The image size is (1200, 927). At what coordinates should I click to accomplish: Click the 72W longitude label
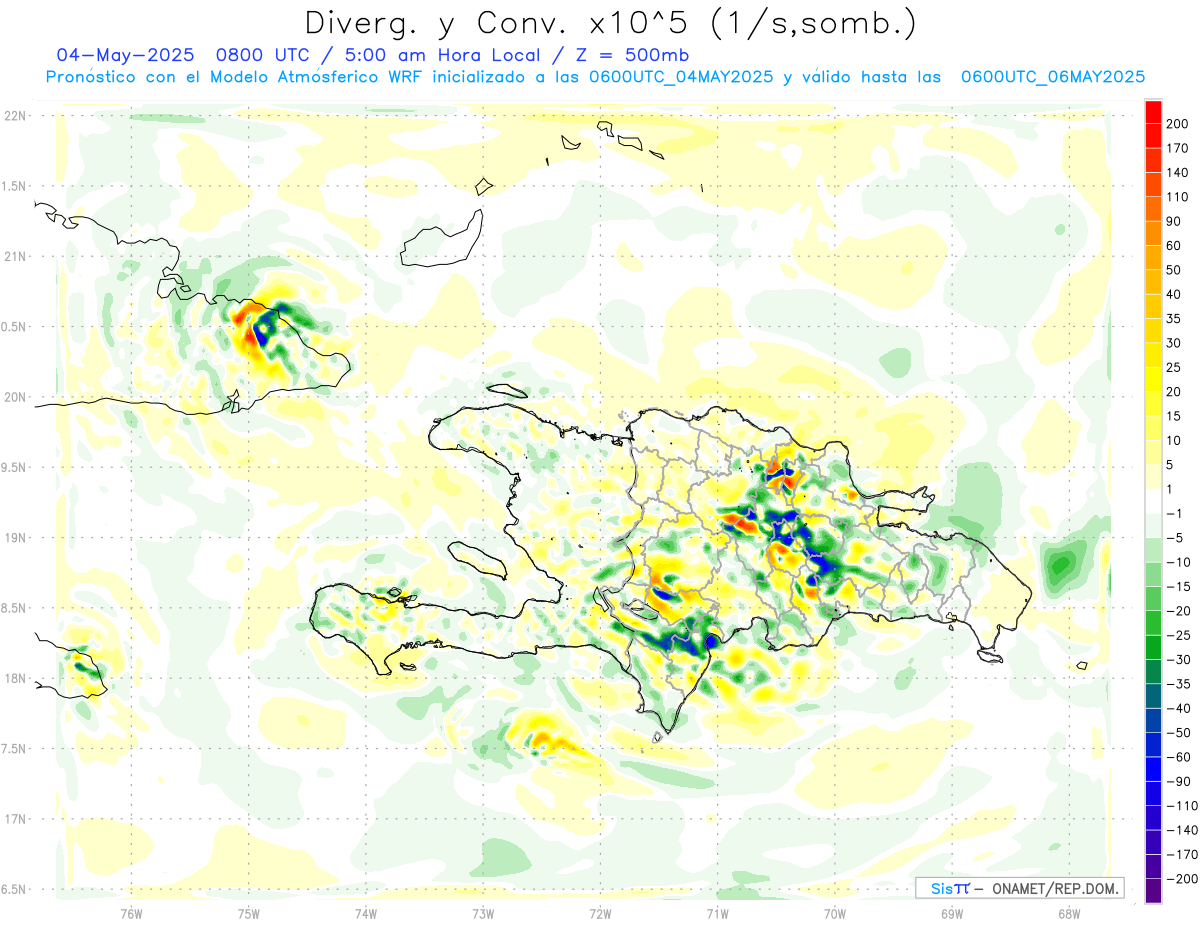601,913
